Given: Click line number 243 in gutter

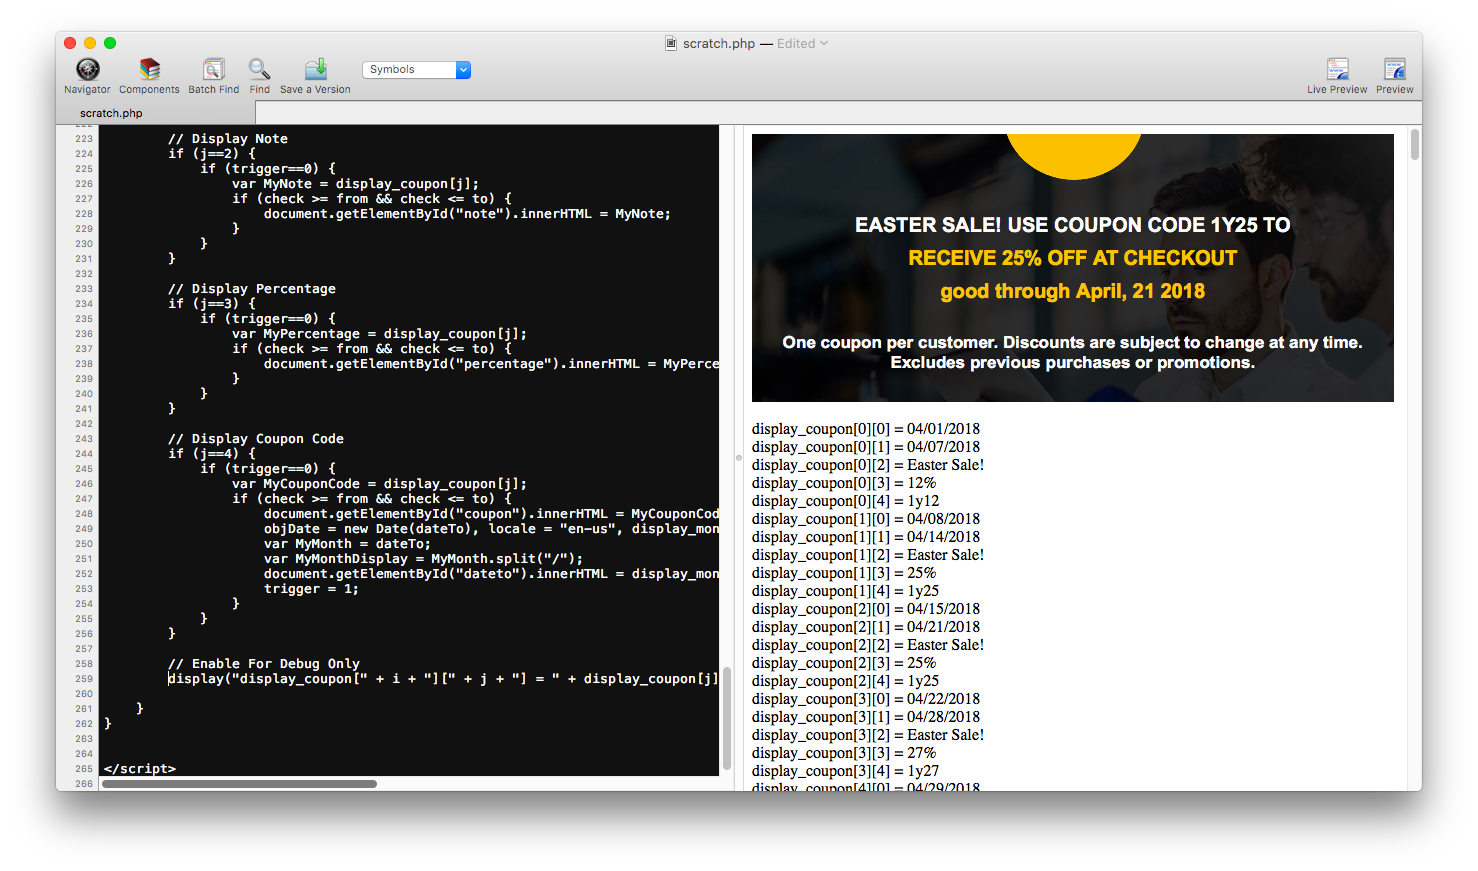Looking at the screenshot, I should [x=84, y=439].
